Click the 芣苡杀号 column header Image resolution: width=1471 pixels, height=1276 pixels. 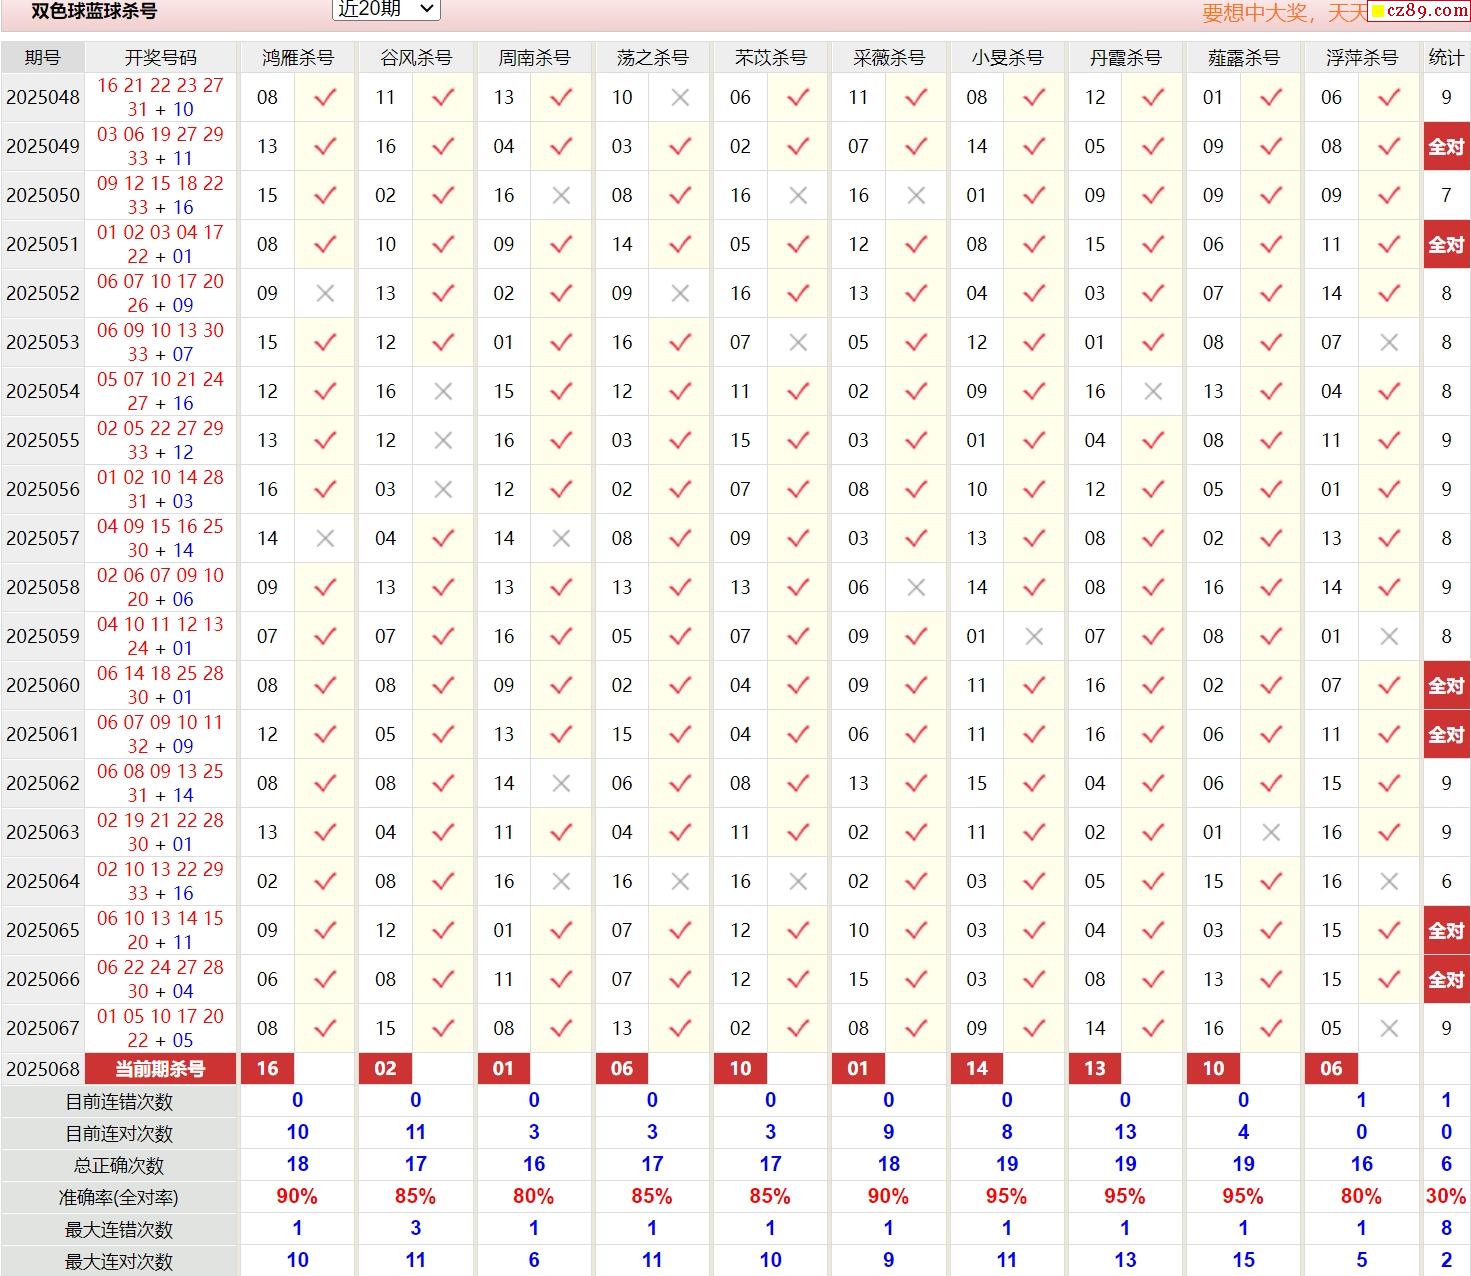click(x=770, y=57)
